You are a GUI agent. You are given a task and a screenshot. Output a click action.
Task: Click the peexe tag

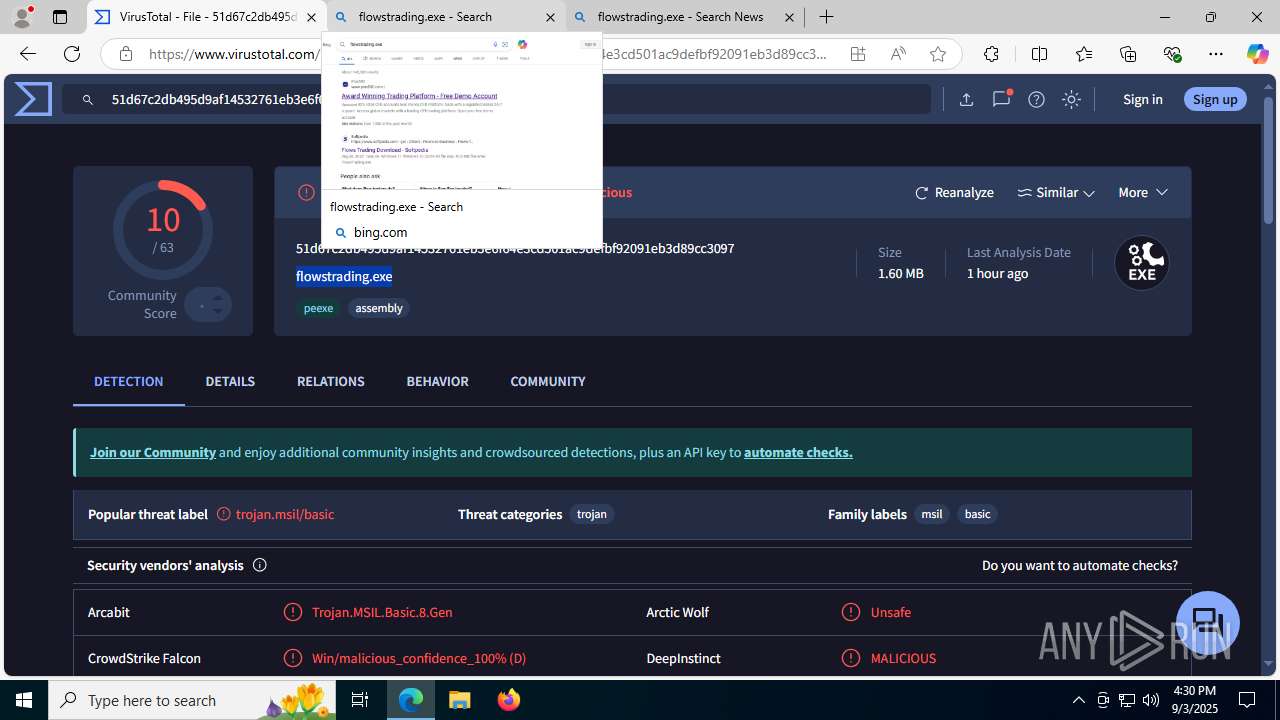point(318,308)
